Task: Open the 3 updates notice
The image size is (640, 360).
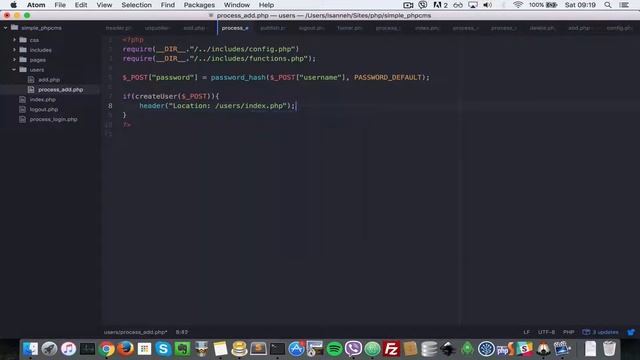Action: [x=600, y=332]
